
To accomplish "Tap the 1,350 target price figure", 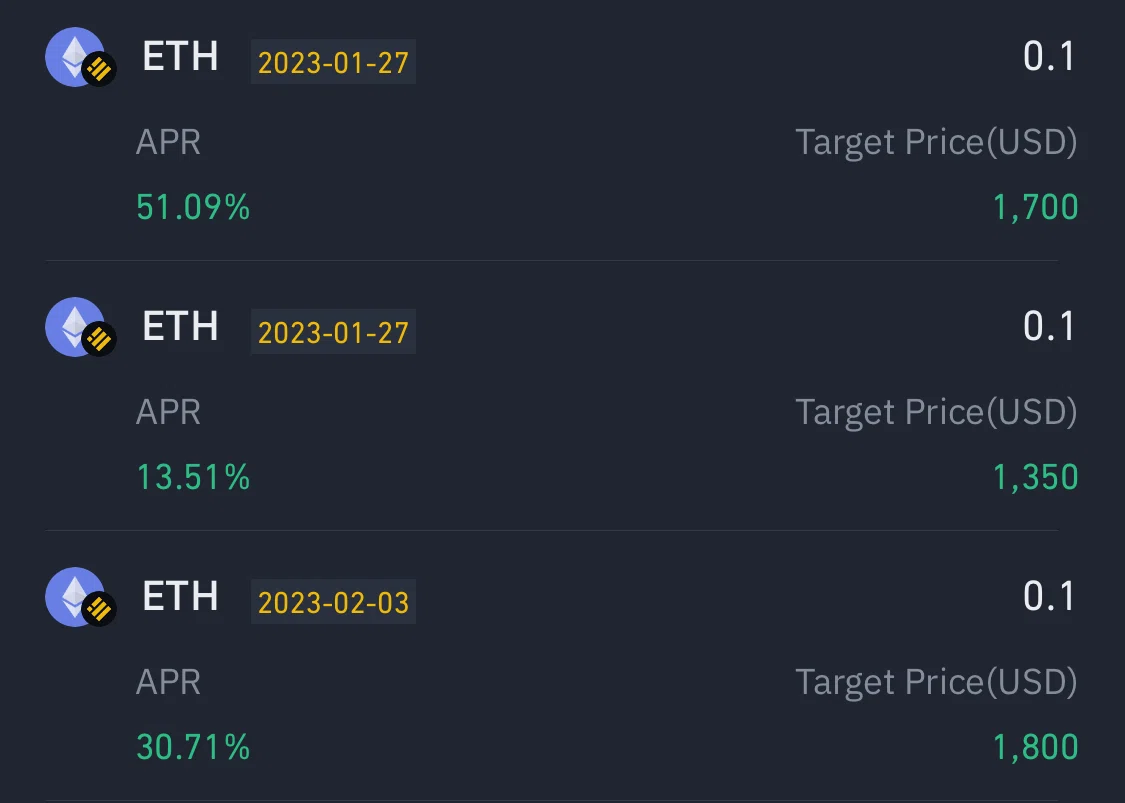I will (1035, 478).
